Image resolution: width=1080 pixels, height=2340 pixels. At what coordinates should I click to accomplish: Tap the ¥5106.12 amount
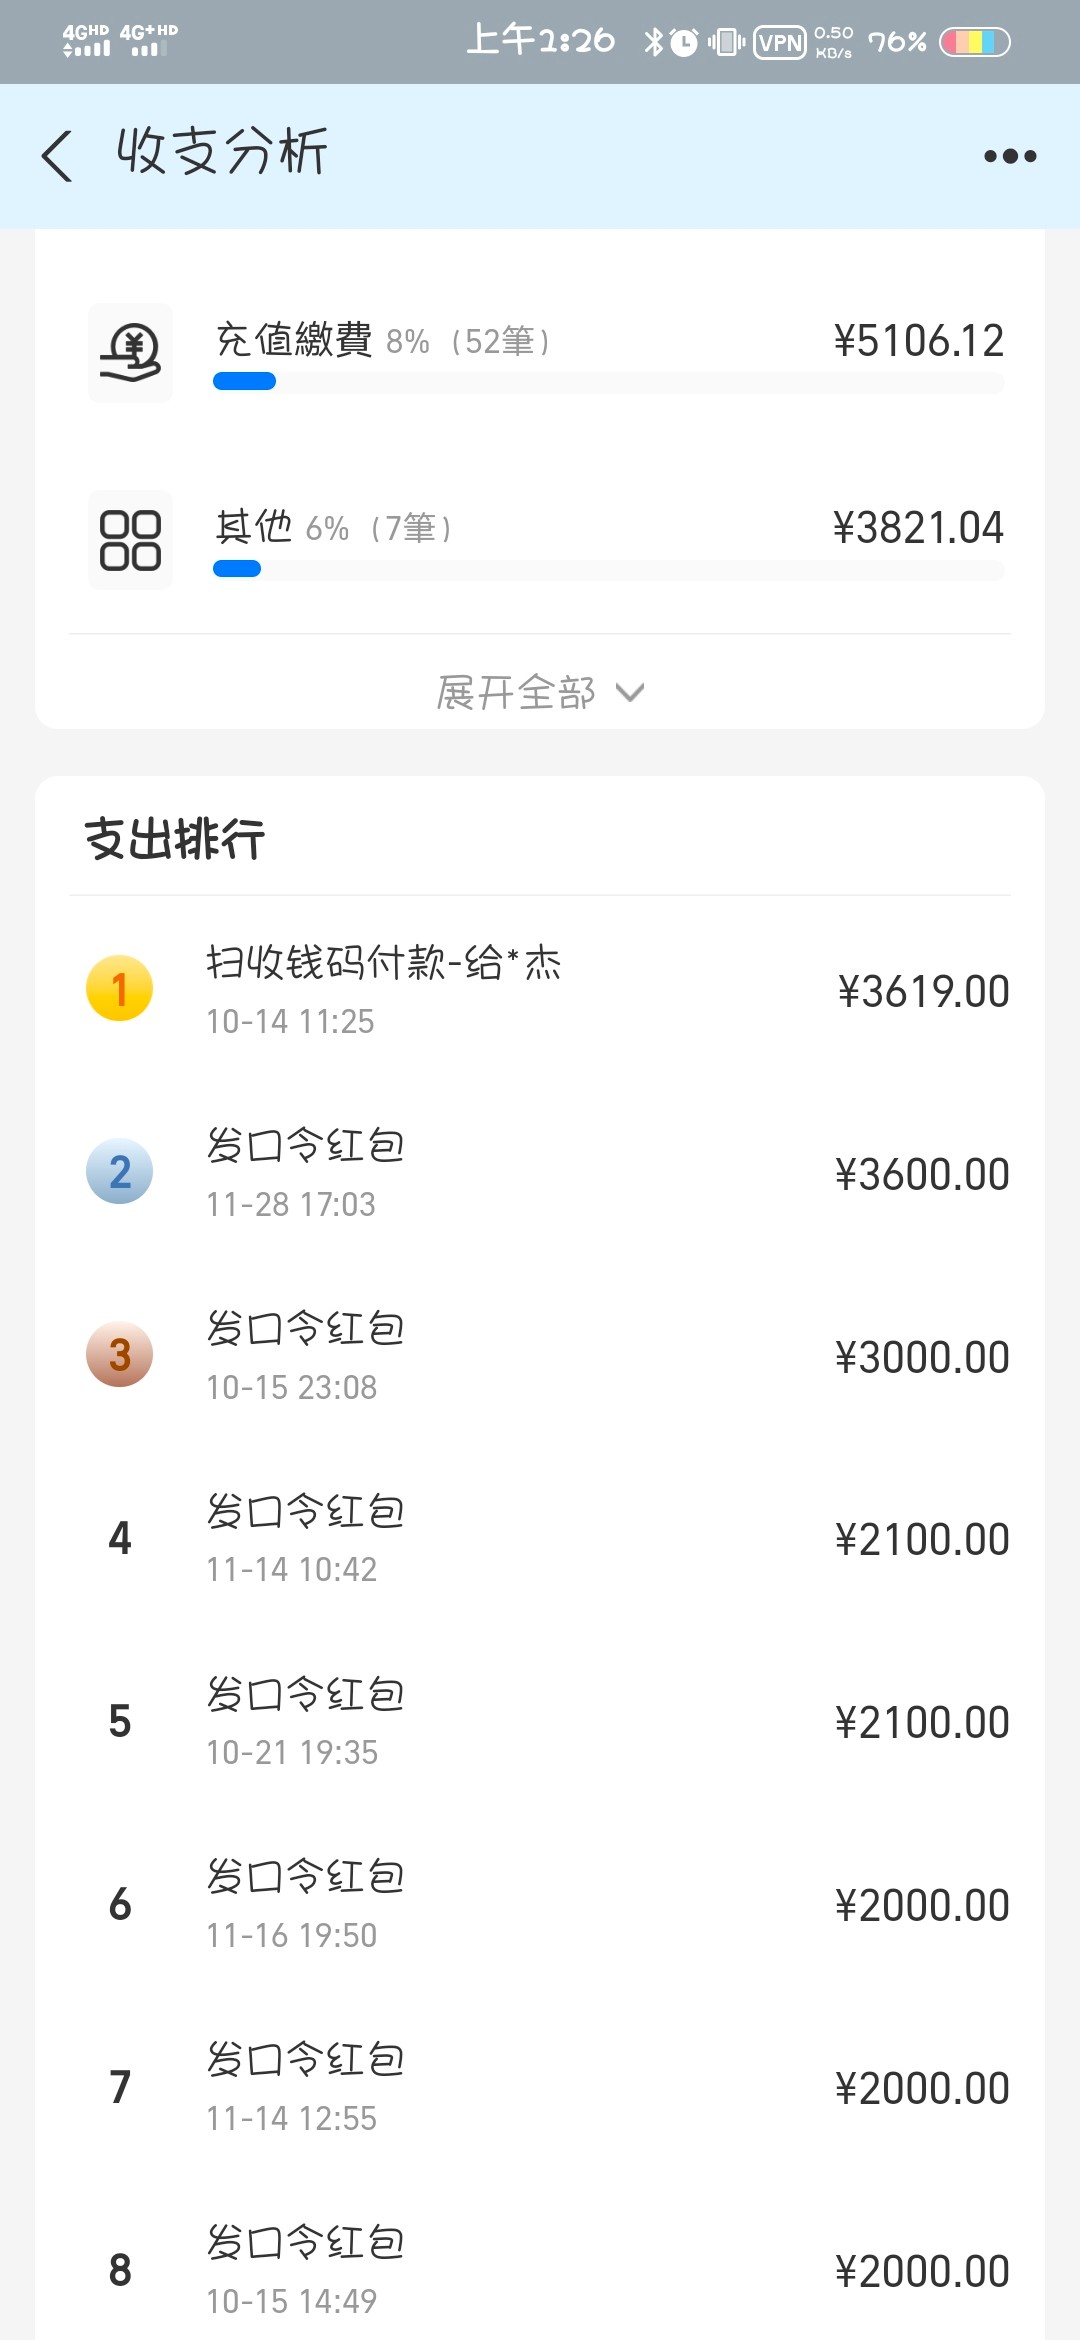click(918, 341)
